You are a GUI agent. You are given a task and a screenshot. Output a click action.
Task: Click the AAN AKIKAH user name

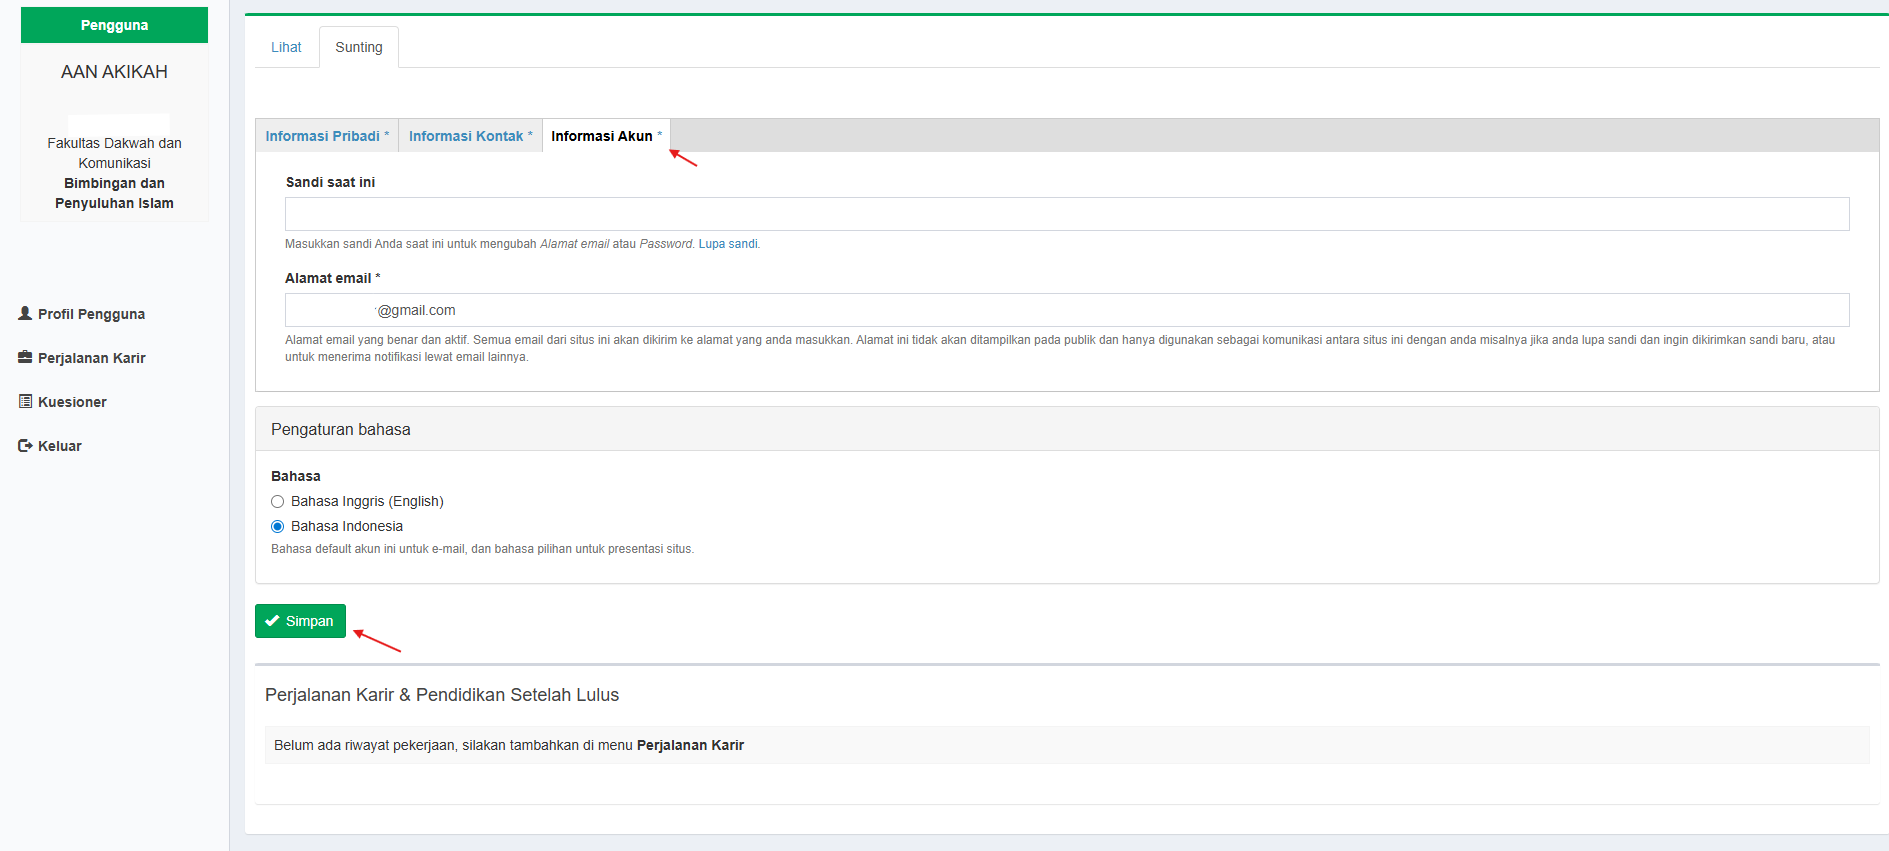[x=114, y=72]
